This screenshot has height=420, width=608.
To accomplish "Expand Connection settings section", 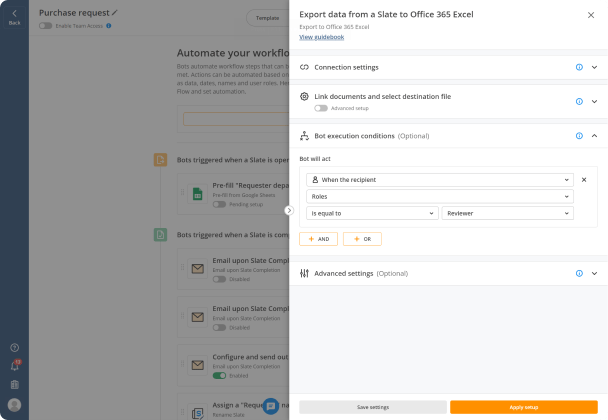I will click(x=594, y=67).
